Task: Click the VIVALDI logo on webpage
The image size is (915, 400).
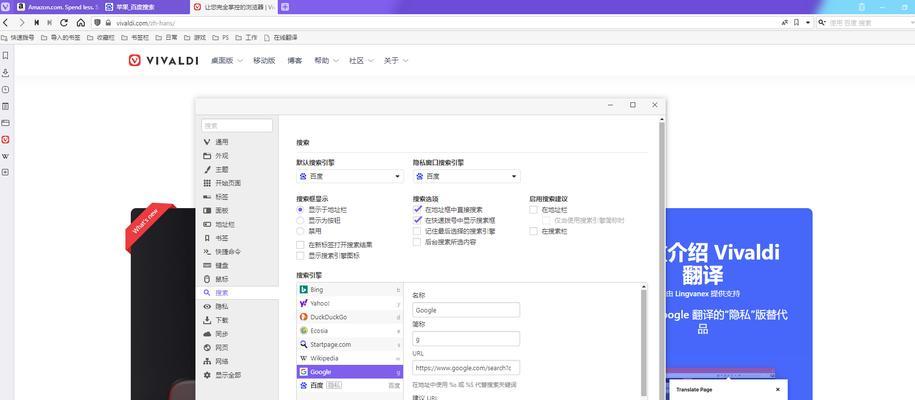Action: [163, 60]
